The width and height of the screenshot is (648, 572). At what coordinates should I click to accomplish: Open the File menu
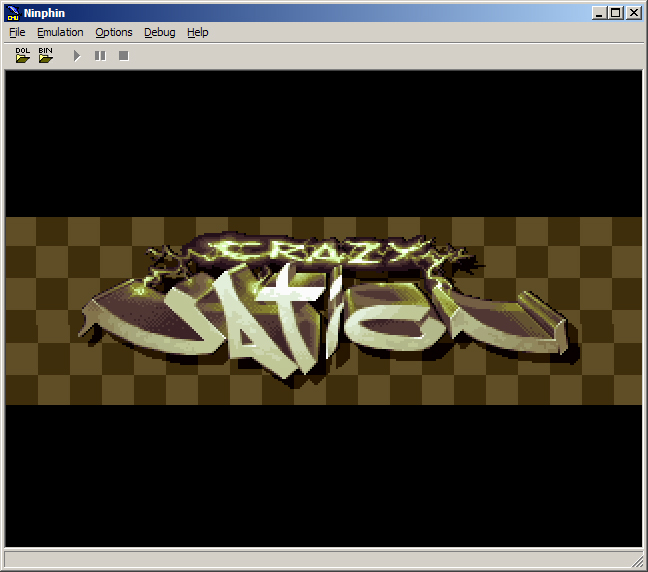(17, 32)
